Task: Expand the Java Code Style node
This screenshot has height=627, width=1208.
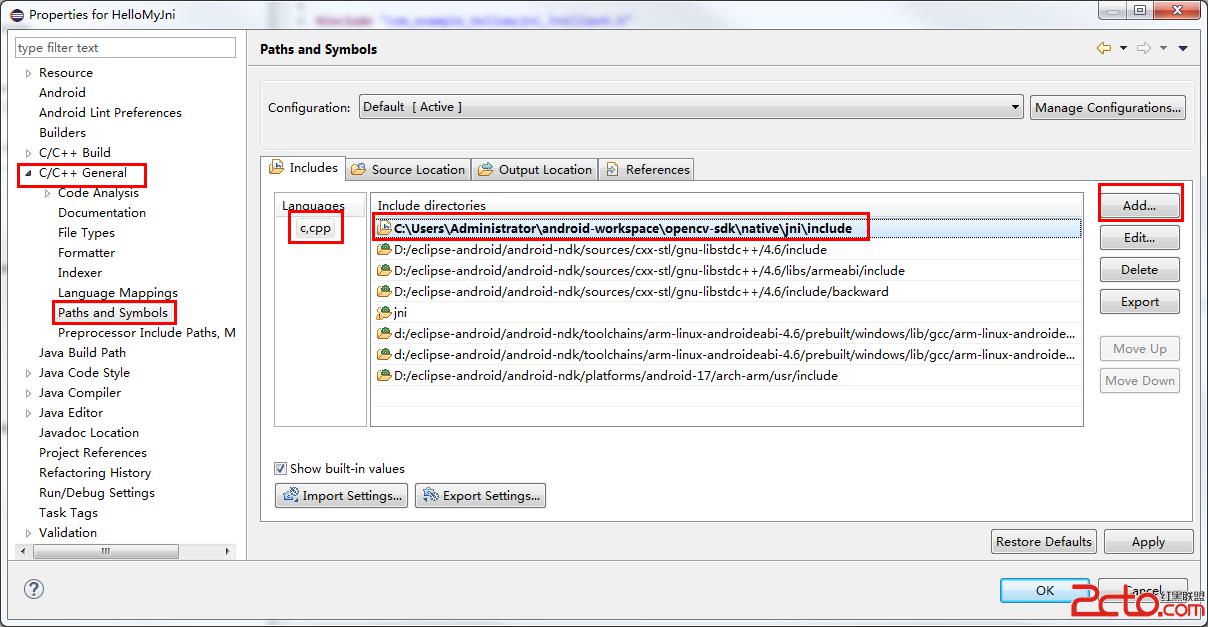Action: (29, 373)
